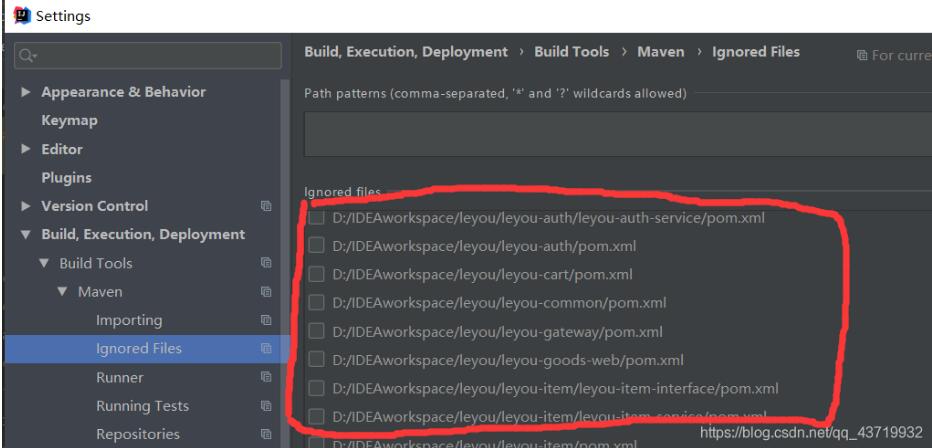Click the 'For current project' icon in header
Screen dimensions: 932x448
pyautogui.click(x=861, y=55)
